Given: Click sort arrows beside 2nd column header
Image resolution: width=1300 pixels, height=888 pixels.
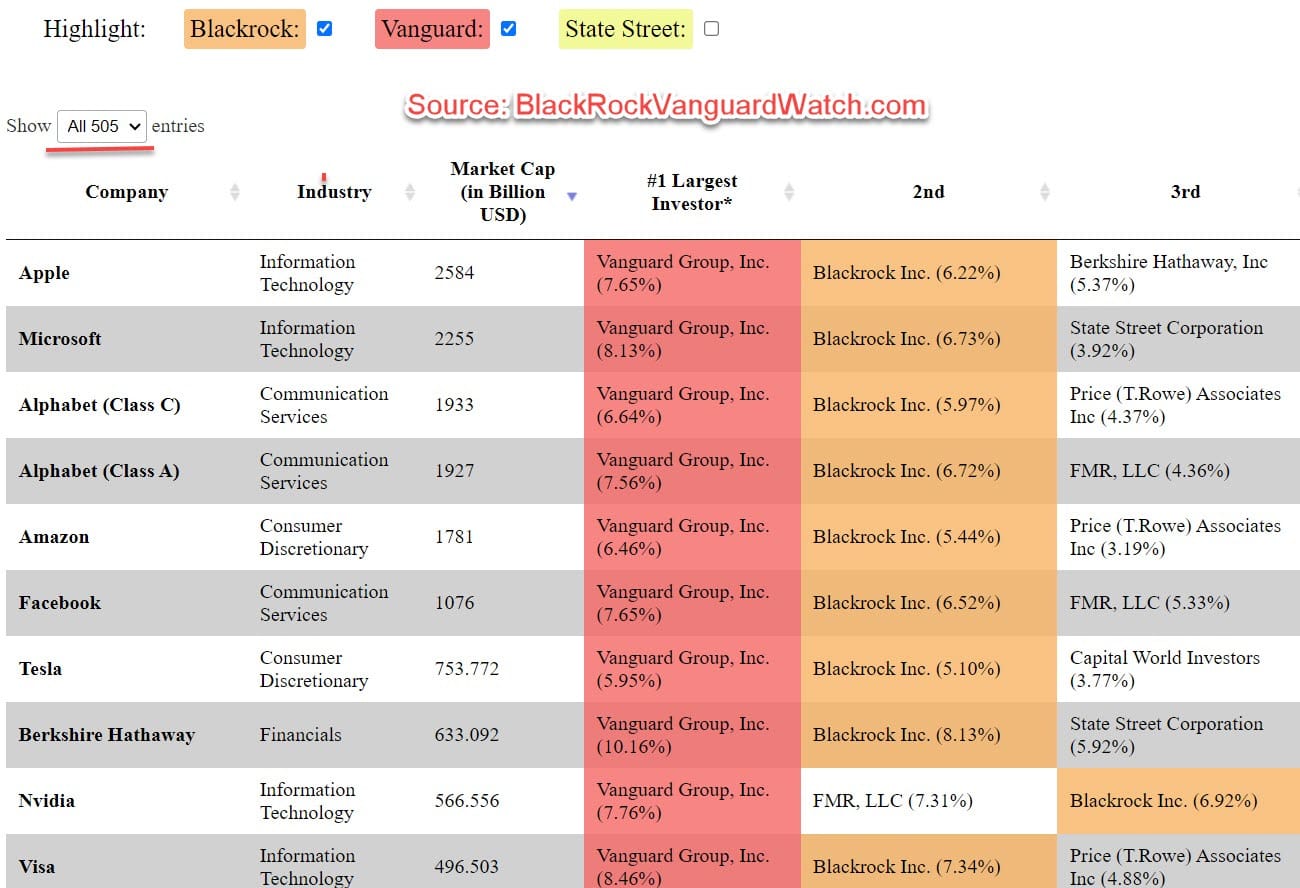Looking at the screenshot, I should [1045, 192].
